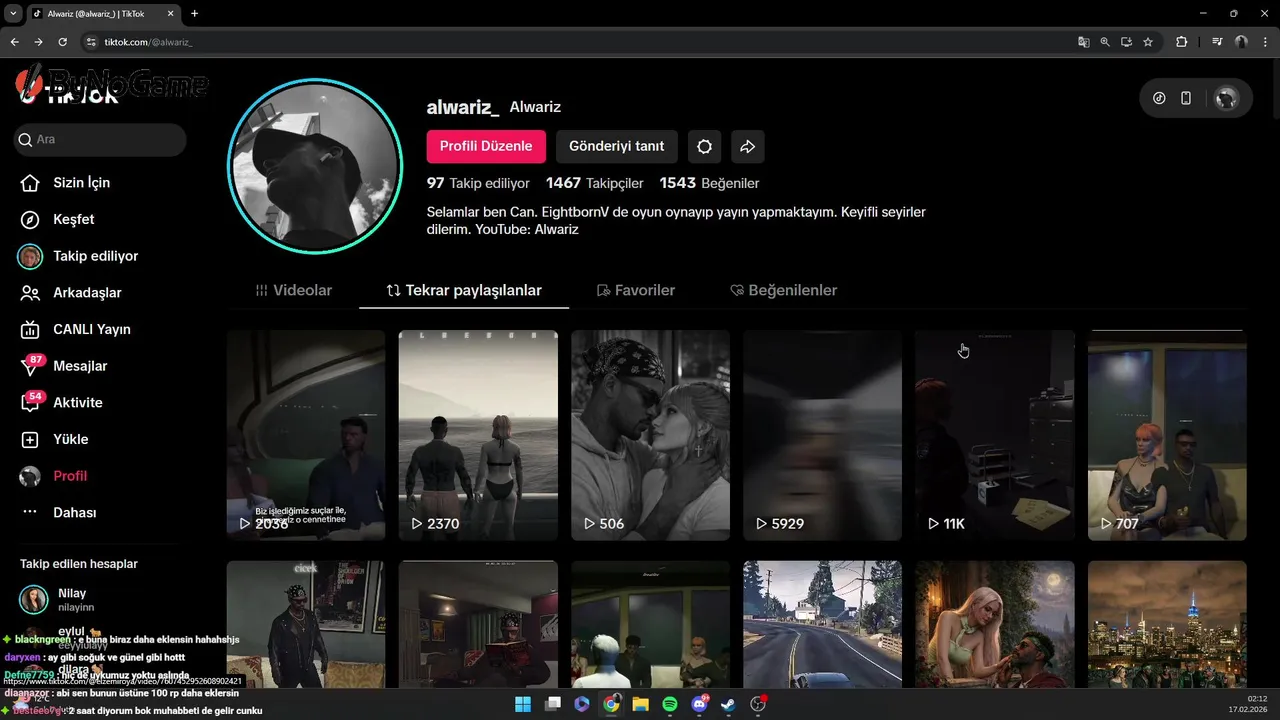Open the video with 2036 views

(x=306, y=435)
